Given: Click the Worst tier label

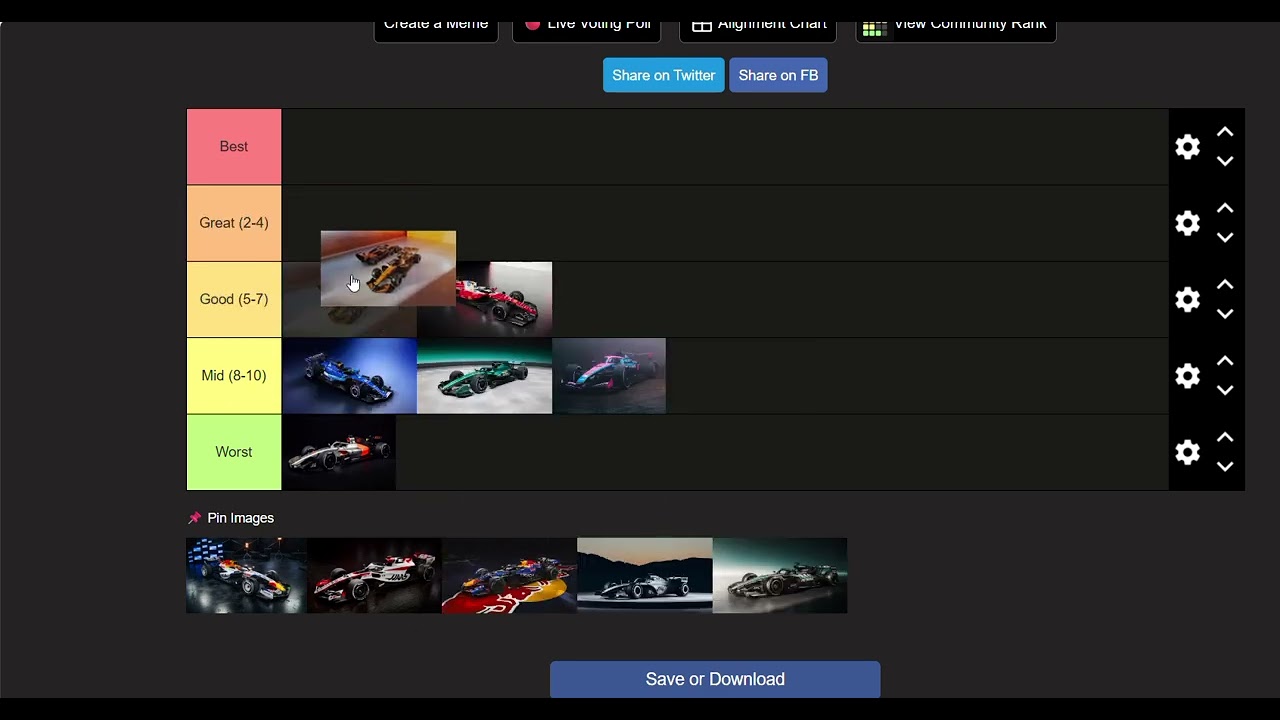Looking at the screenshot, I should [x=234, y=452].
